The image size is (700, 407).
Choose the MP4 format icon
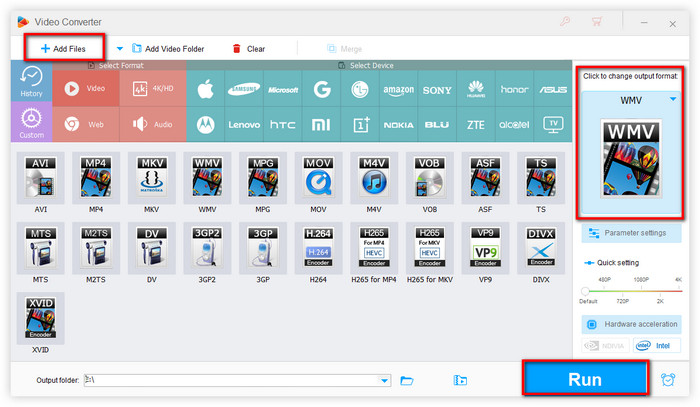coord(96,178)
